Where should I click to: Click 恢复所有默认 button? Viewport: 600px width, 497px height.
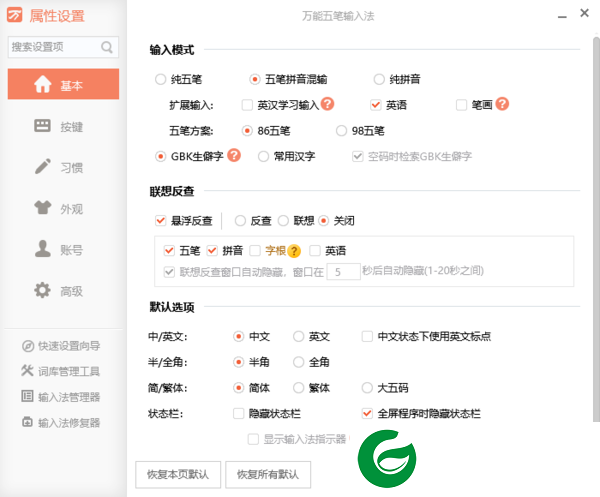[268, 474]
